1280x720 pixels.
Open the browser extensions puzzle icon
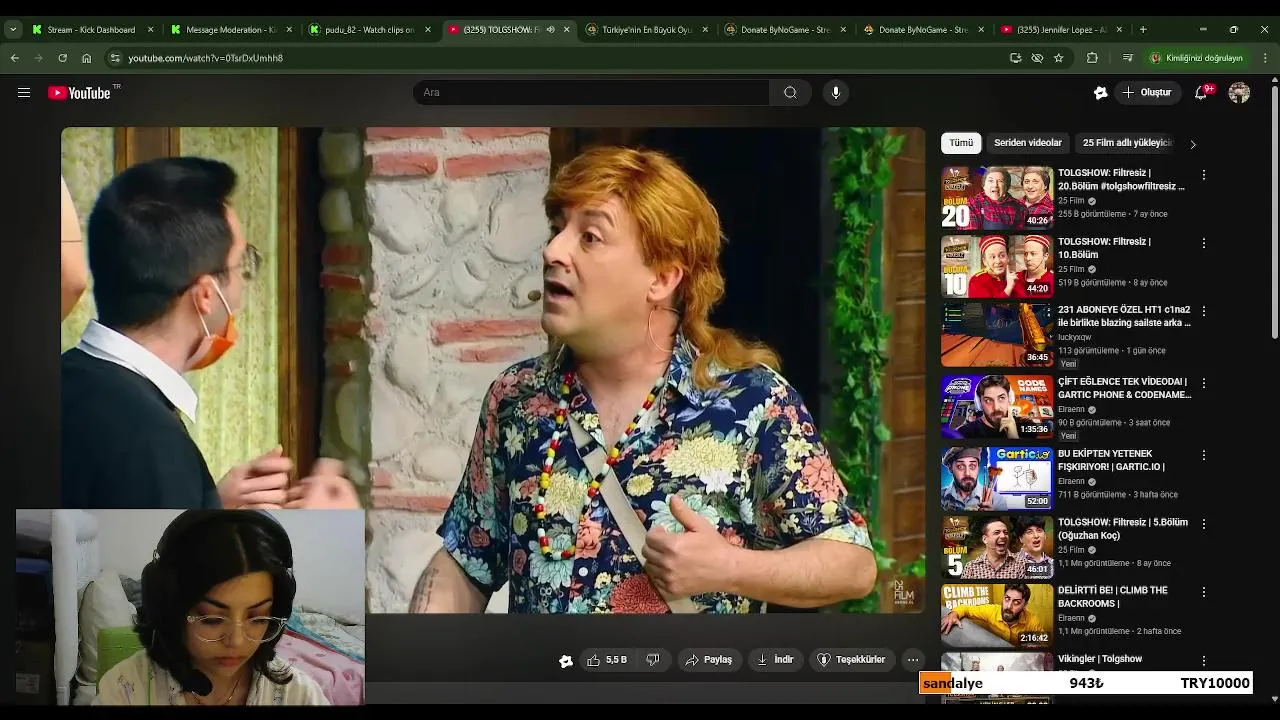pyautogui.click(x=1092, y=58)
